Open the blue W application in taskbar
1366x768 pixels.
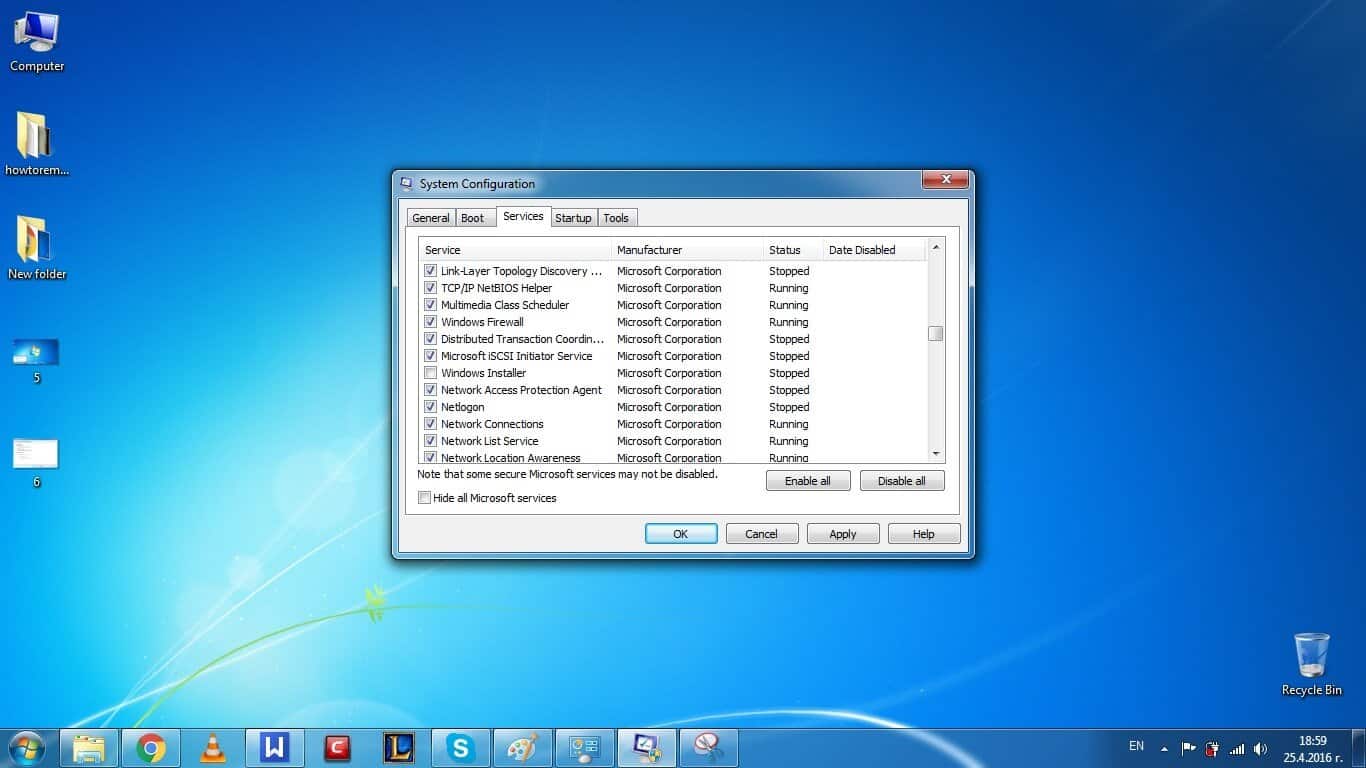pos(274,748)
